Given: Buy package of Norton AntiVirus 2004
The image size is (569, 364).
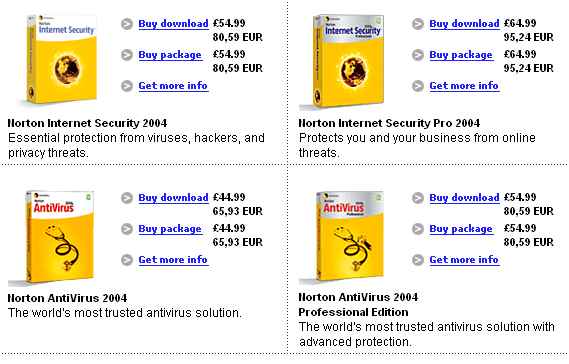Looking at the screenshot, I should [x=170, y=229].
